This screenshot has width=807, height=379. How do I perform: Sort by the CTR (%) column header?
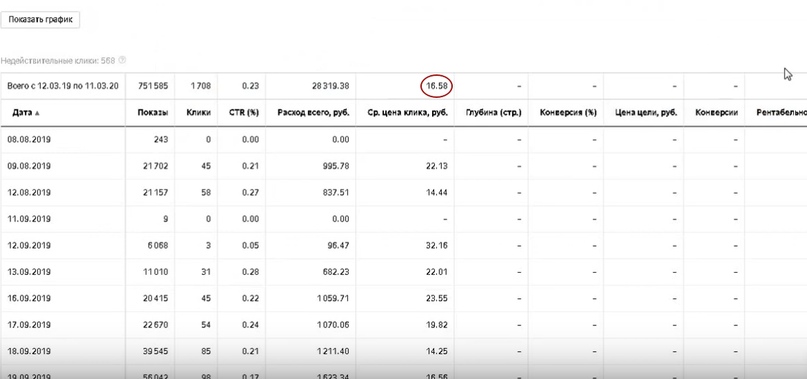[244, 113]
